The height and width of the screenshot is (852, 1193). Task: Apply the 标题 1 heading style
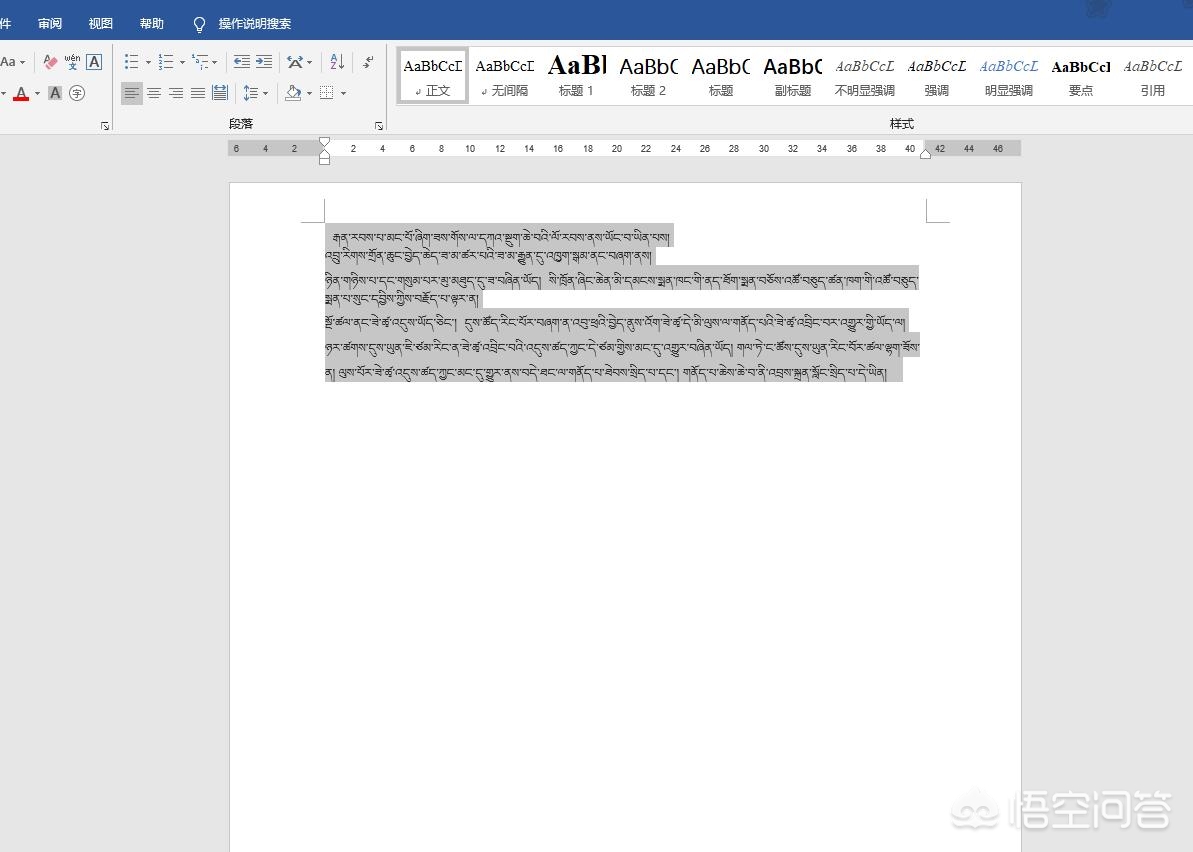(577, 76)
